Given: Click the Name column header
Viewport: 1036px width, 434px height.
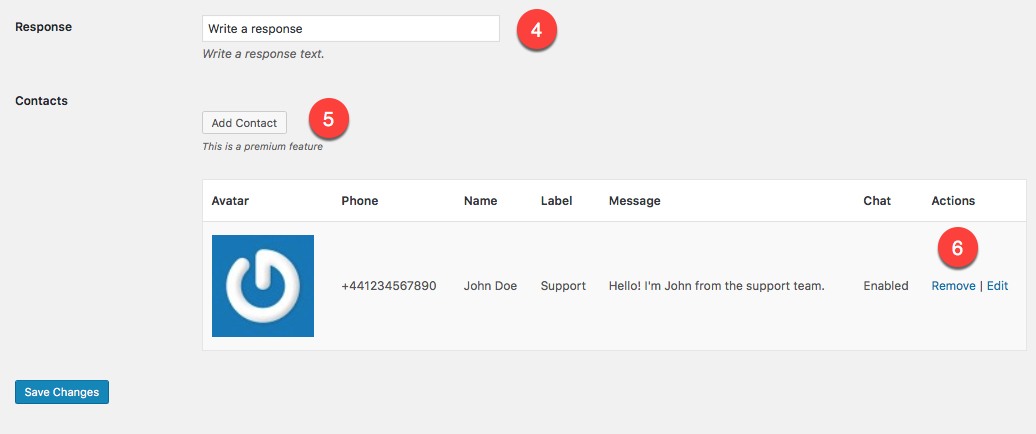Looking at the screenshot, I should pos(480,201).
